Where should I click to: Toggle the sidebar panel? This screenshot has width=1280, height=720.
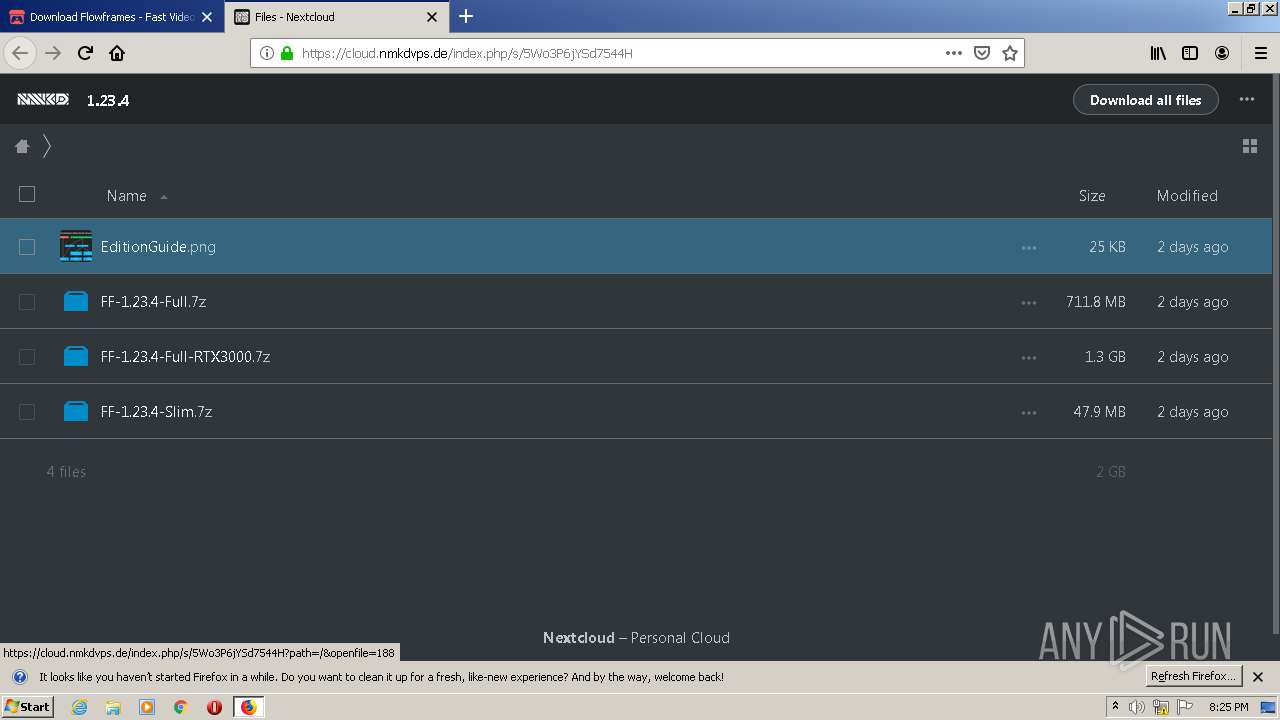tap(1190, 53)
